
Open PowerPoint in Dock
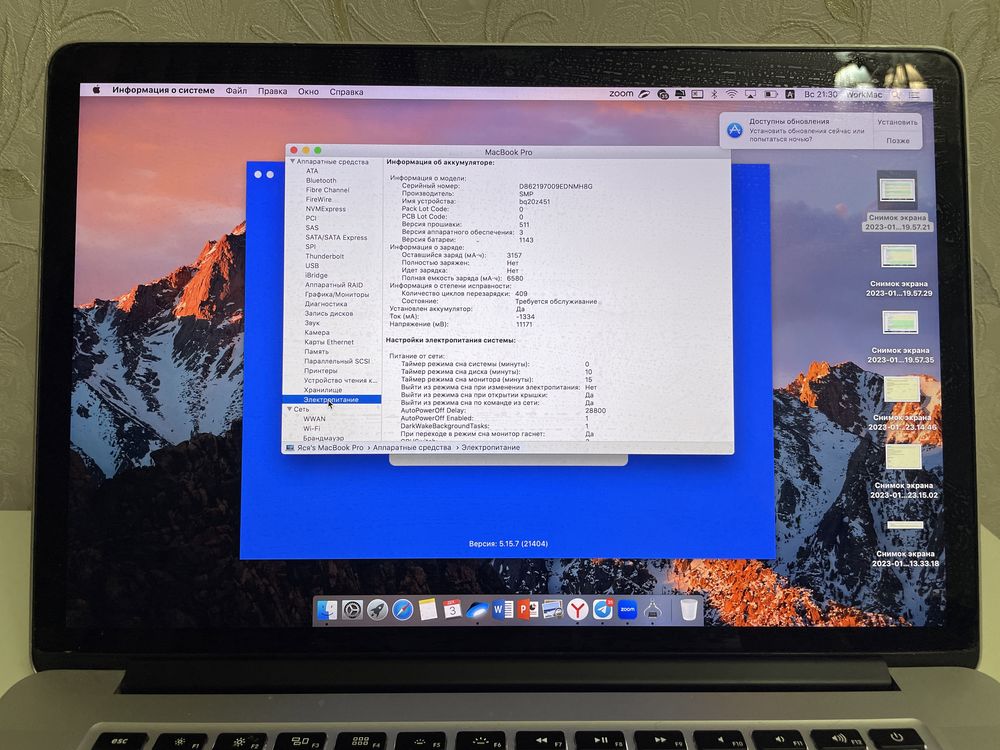pyautogui.click(x=527, y=610)
